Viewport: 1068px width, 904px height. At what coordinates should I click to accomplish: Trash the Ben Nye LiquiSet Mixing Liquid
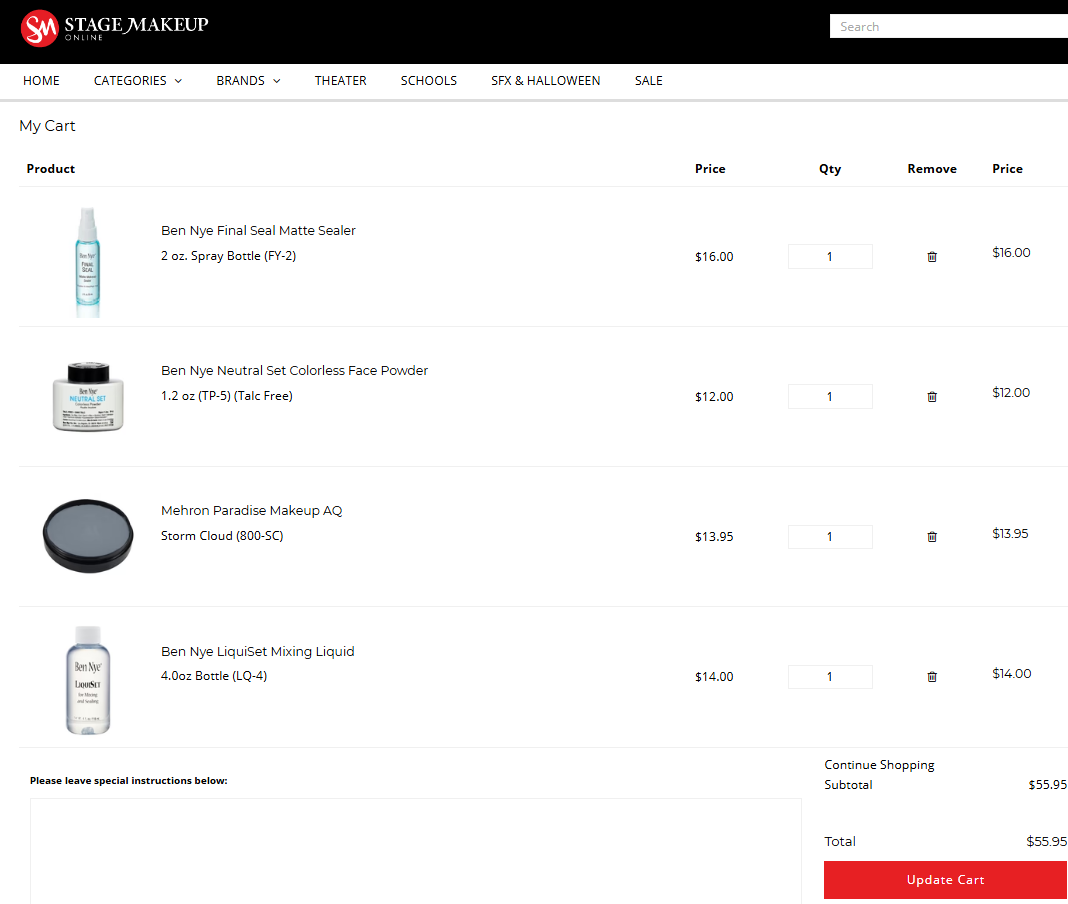click(932, 676)
